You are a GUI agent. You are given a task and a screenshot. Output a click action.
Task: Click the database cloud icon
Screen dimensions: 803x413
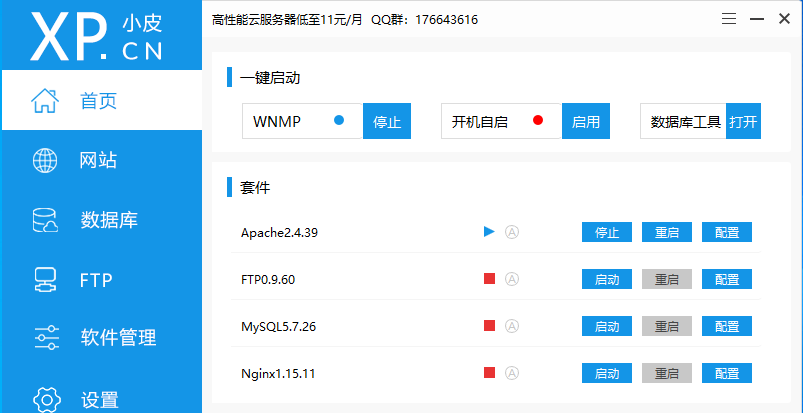point(45,220)
